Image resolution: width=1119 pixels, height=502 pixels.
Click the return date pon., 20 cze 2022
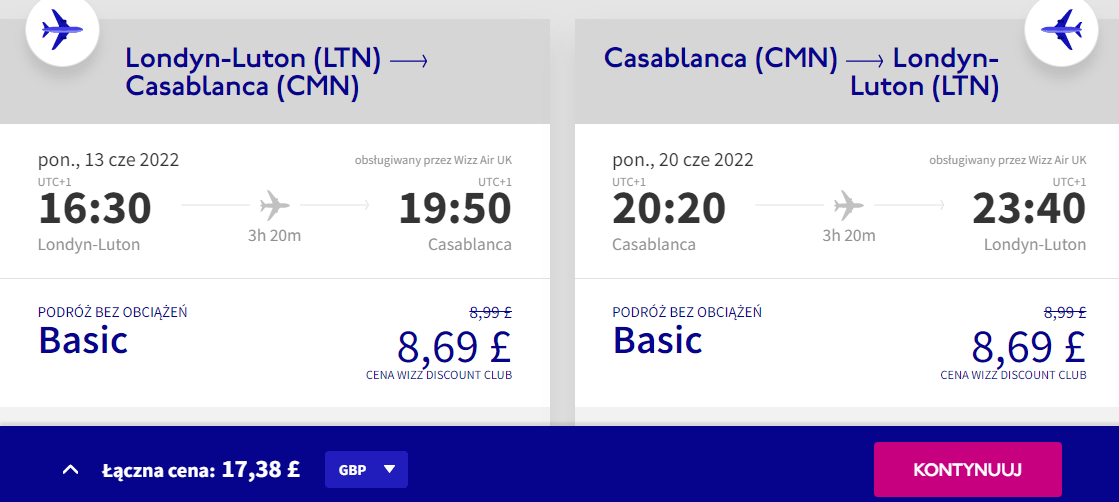tap(683, 159)
